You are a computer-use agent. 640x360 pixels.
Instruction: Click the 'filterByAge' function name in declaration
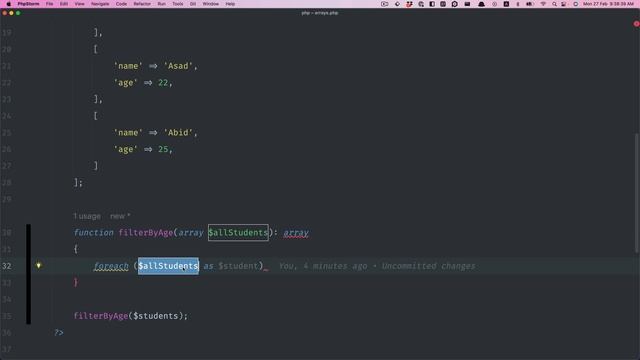(x=146, y=233)
